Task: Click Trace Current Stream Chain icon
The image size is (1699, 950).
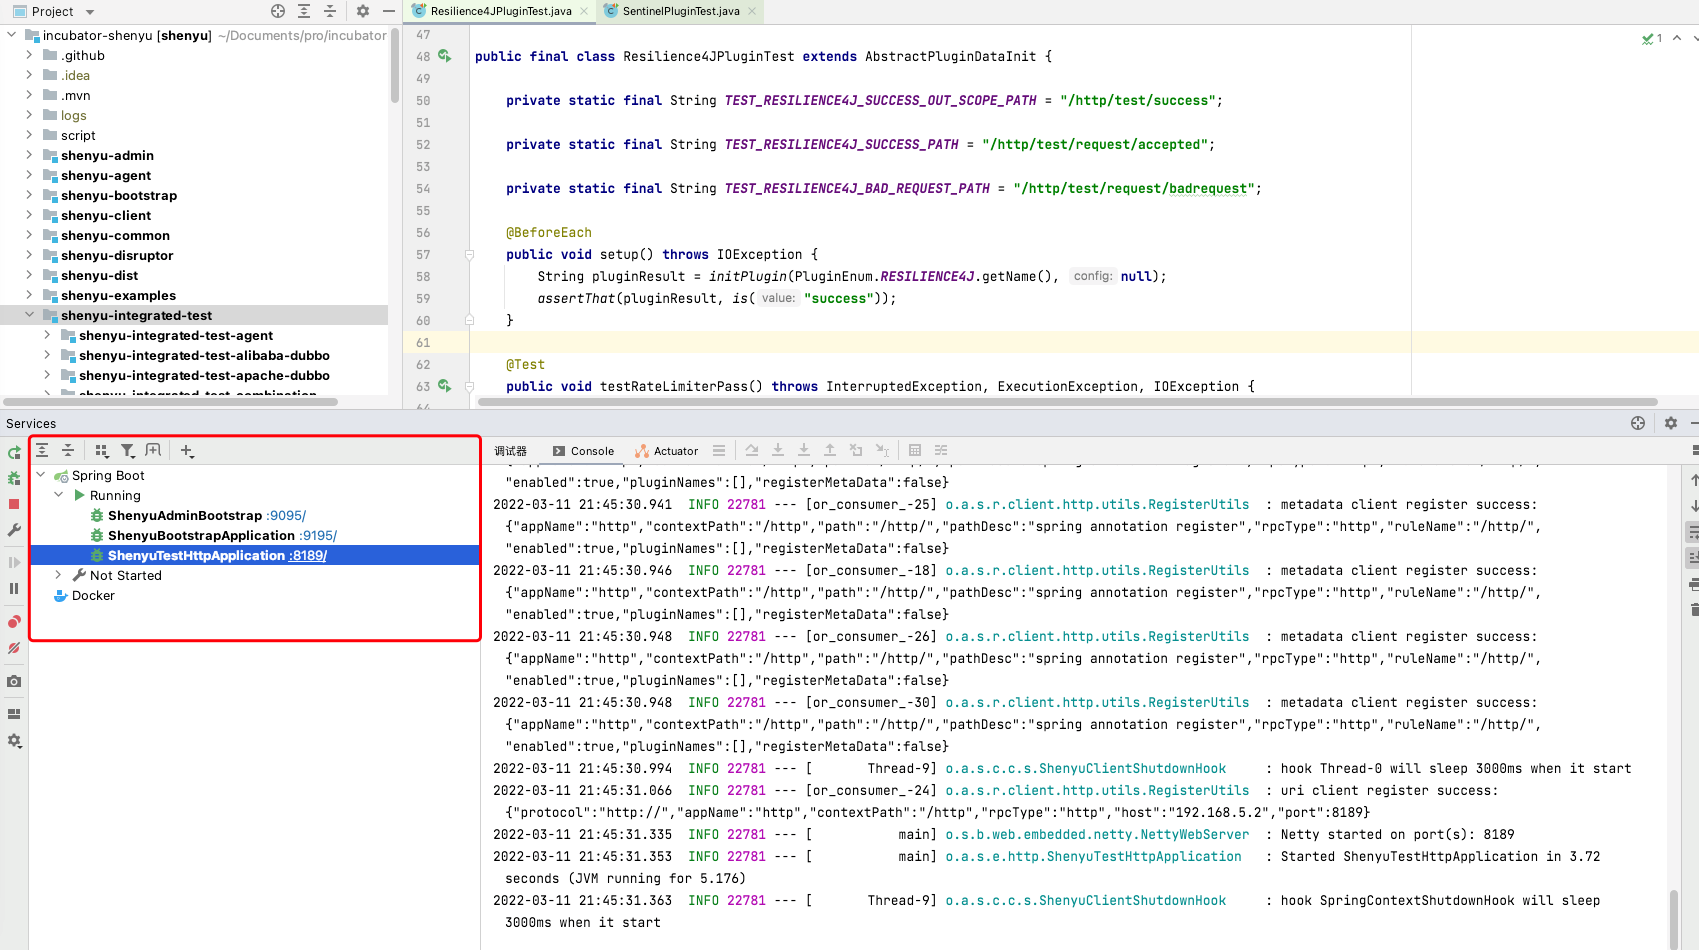Action: coord(941,451)
